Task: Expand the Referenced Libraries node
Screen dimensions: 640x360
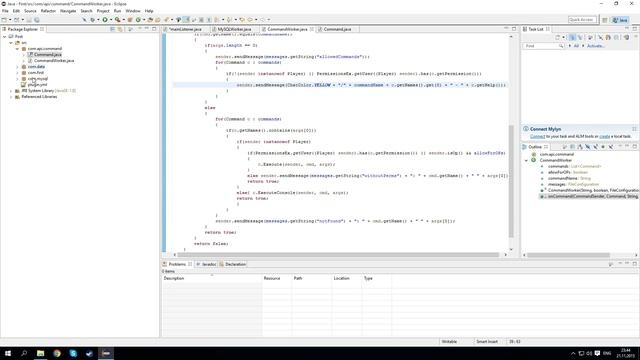Action: [11, 97]
